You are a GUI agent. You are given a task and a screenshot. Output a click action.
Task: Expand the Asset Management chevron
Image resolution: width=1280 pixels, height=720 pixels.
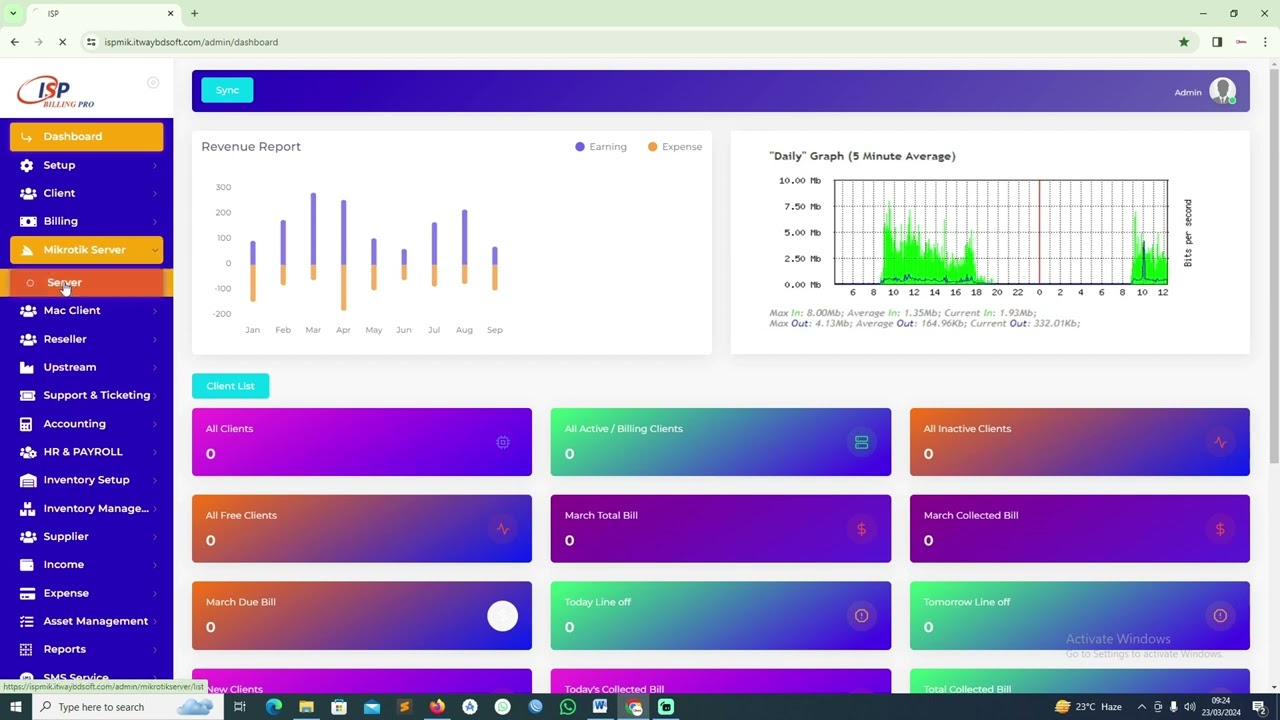click(155, 621)
